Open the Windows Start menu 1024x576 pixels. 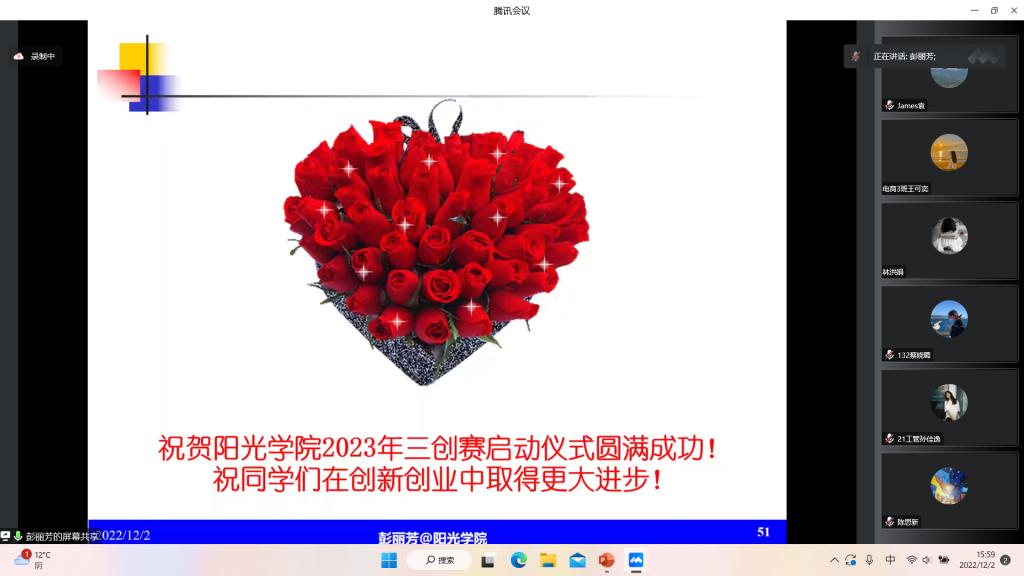pos(388,560)
